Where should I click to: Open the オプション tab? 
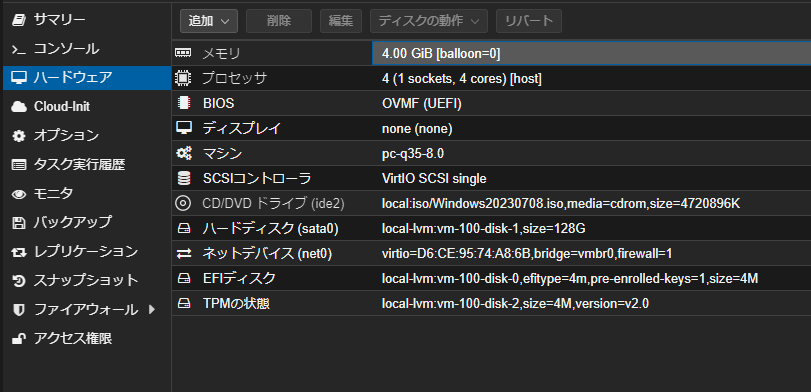[87, 136]
